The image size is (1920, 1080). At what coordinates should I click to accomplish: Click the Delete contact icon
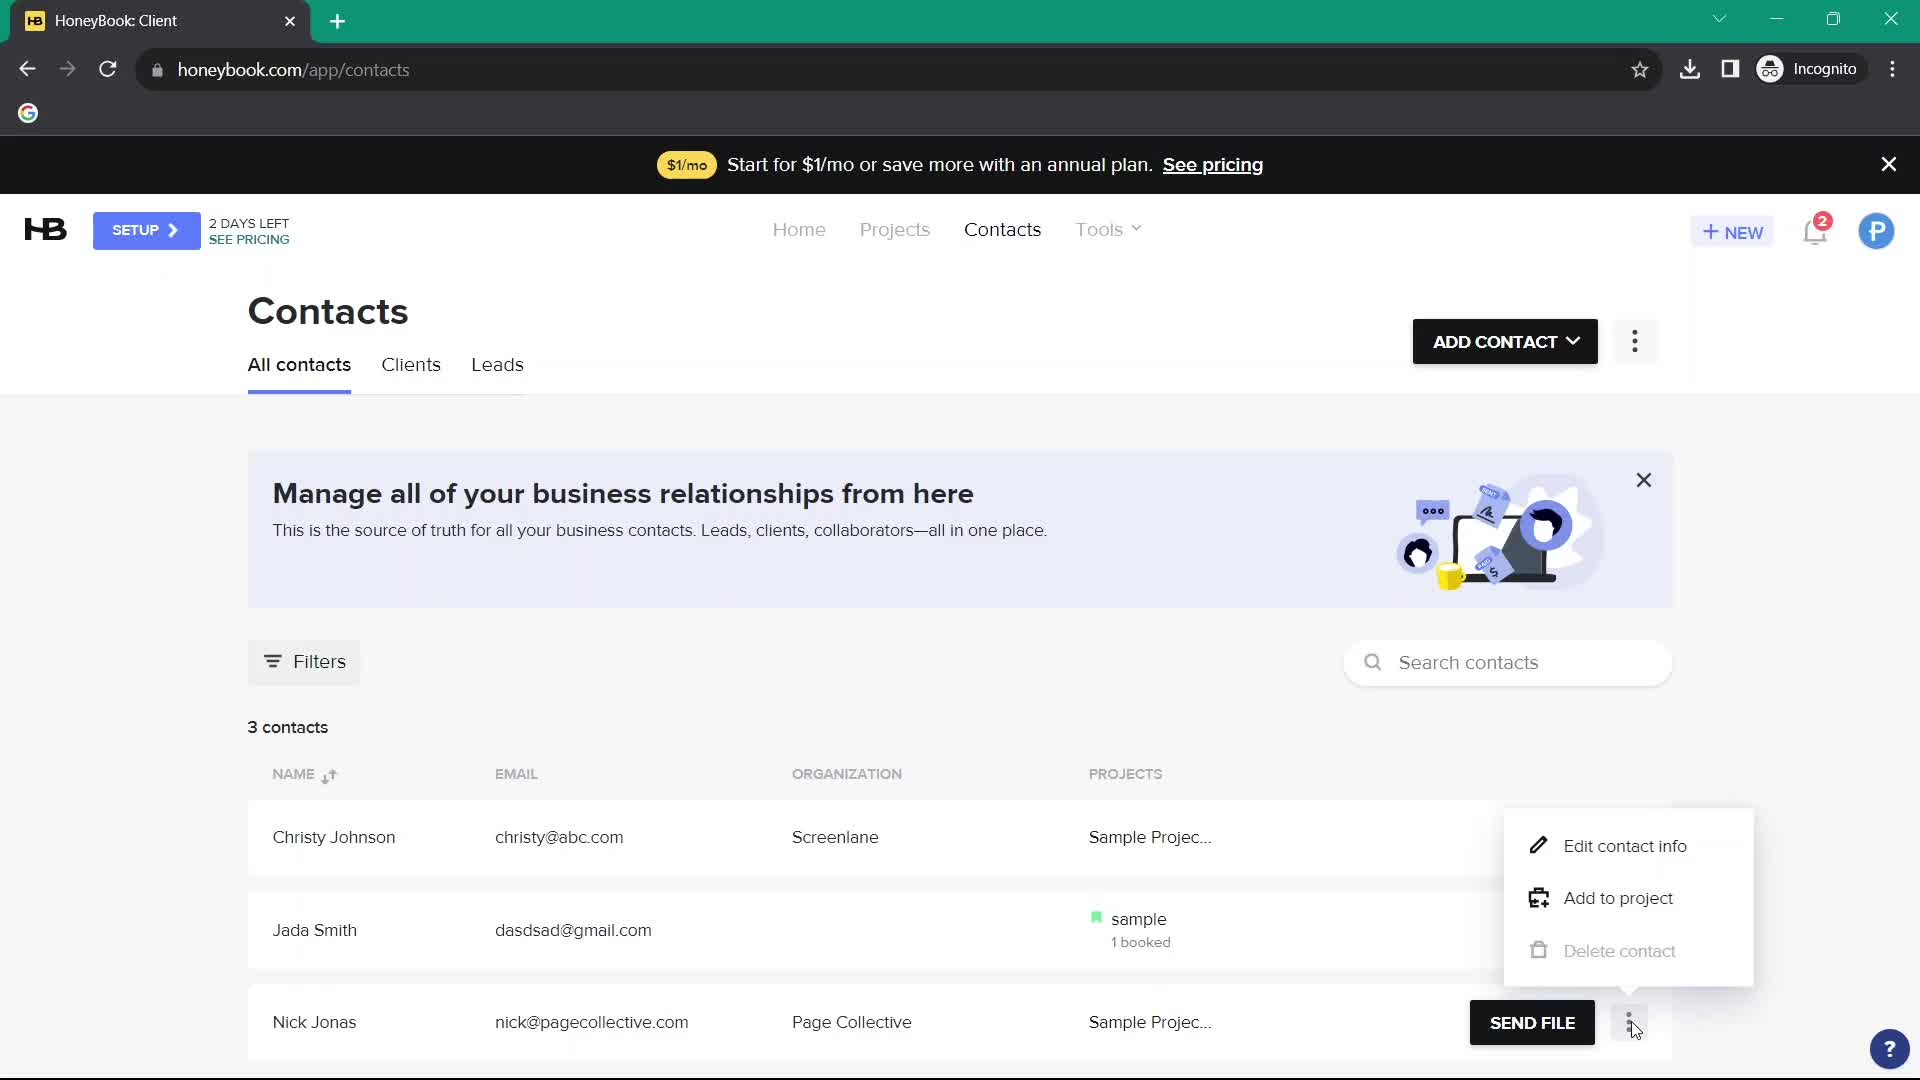(1539, 951)
